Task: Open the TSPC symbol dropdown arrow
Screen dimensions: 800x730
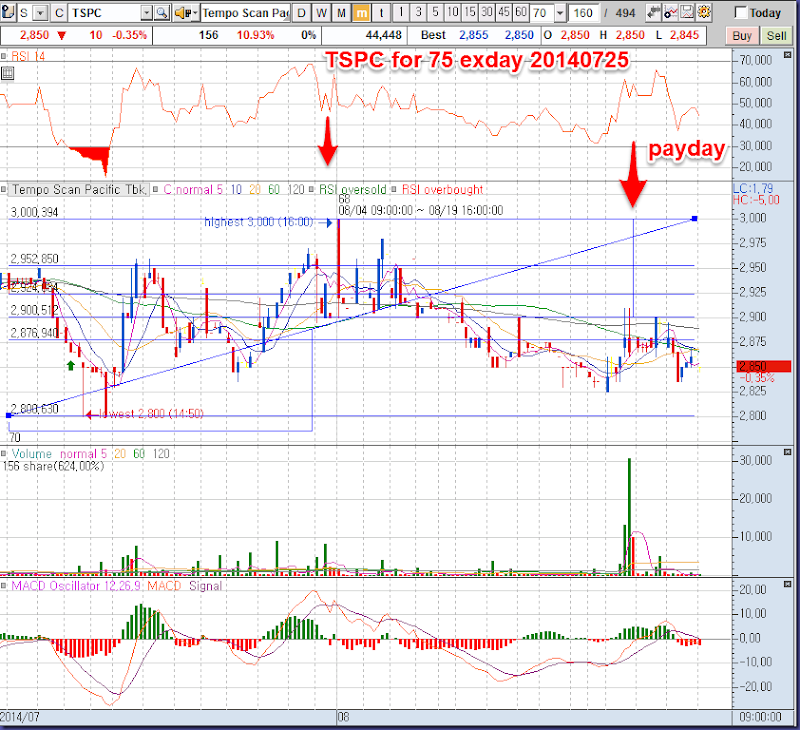Action: click(x=147, y=13)
